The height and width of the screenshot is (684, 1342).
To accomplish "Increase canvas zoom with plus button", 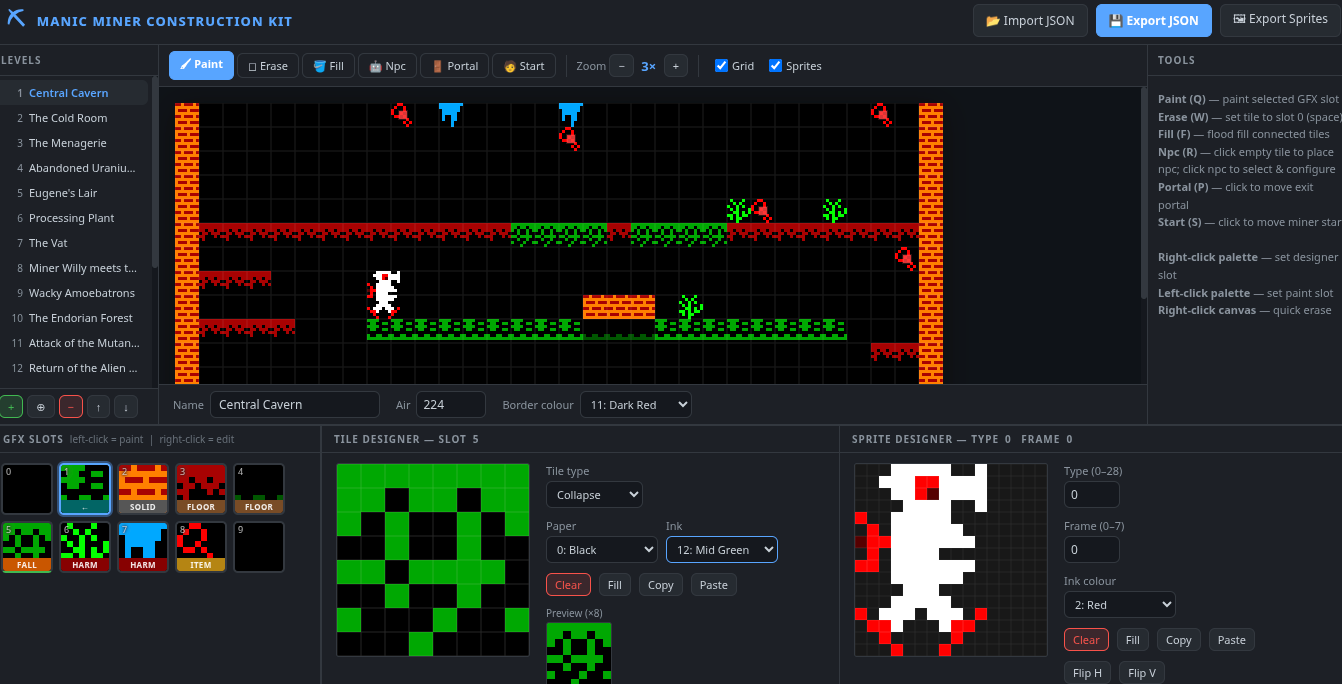I will coord(675,66).
